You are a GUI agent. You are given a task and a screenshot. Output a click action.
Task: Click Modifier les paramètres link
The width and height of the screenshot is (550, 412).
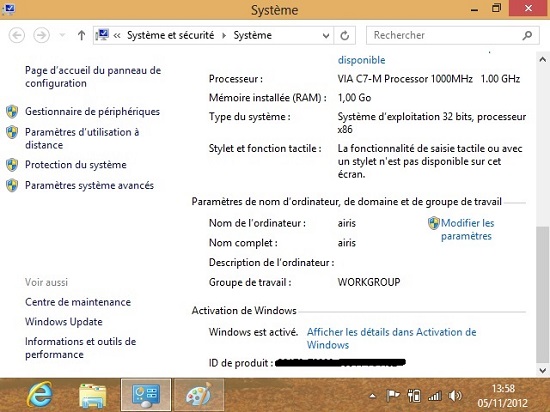point(467,230)
